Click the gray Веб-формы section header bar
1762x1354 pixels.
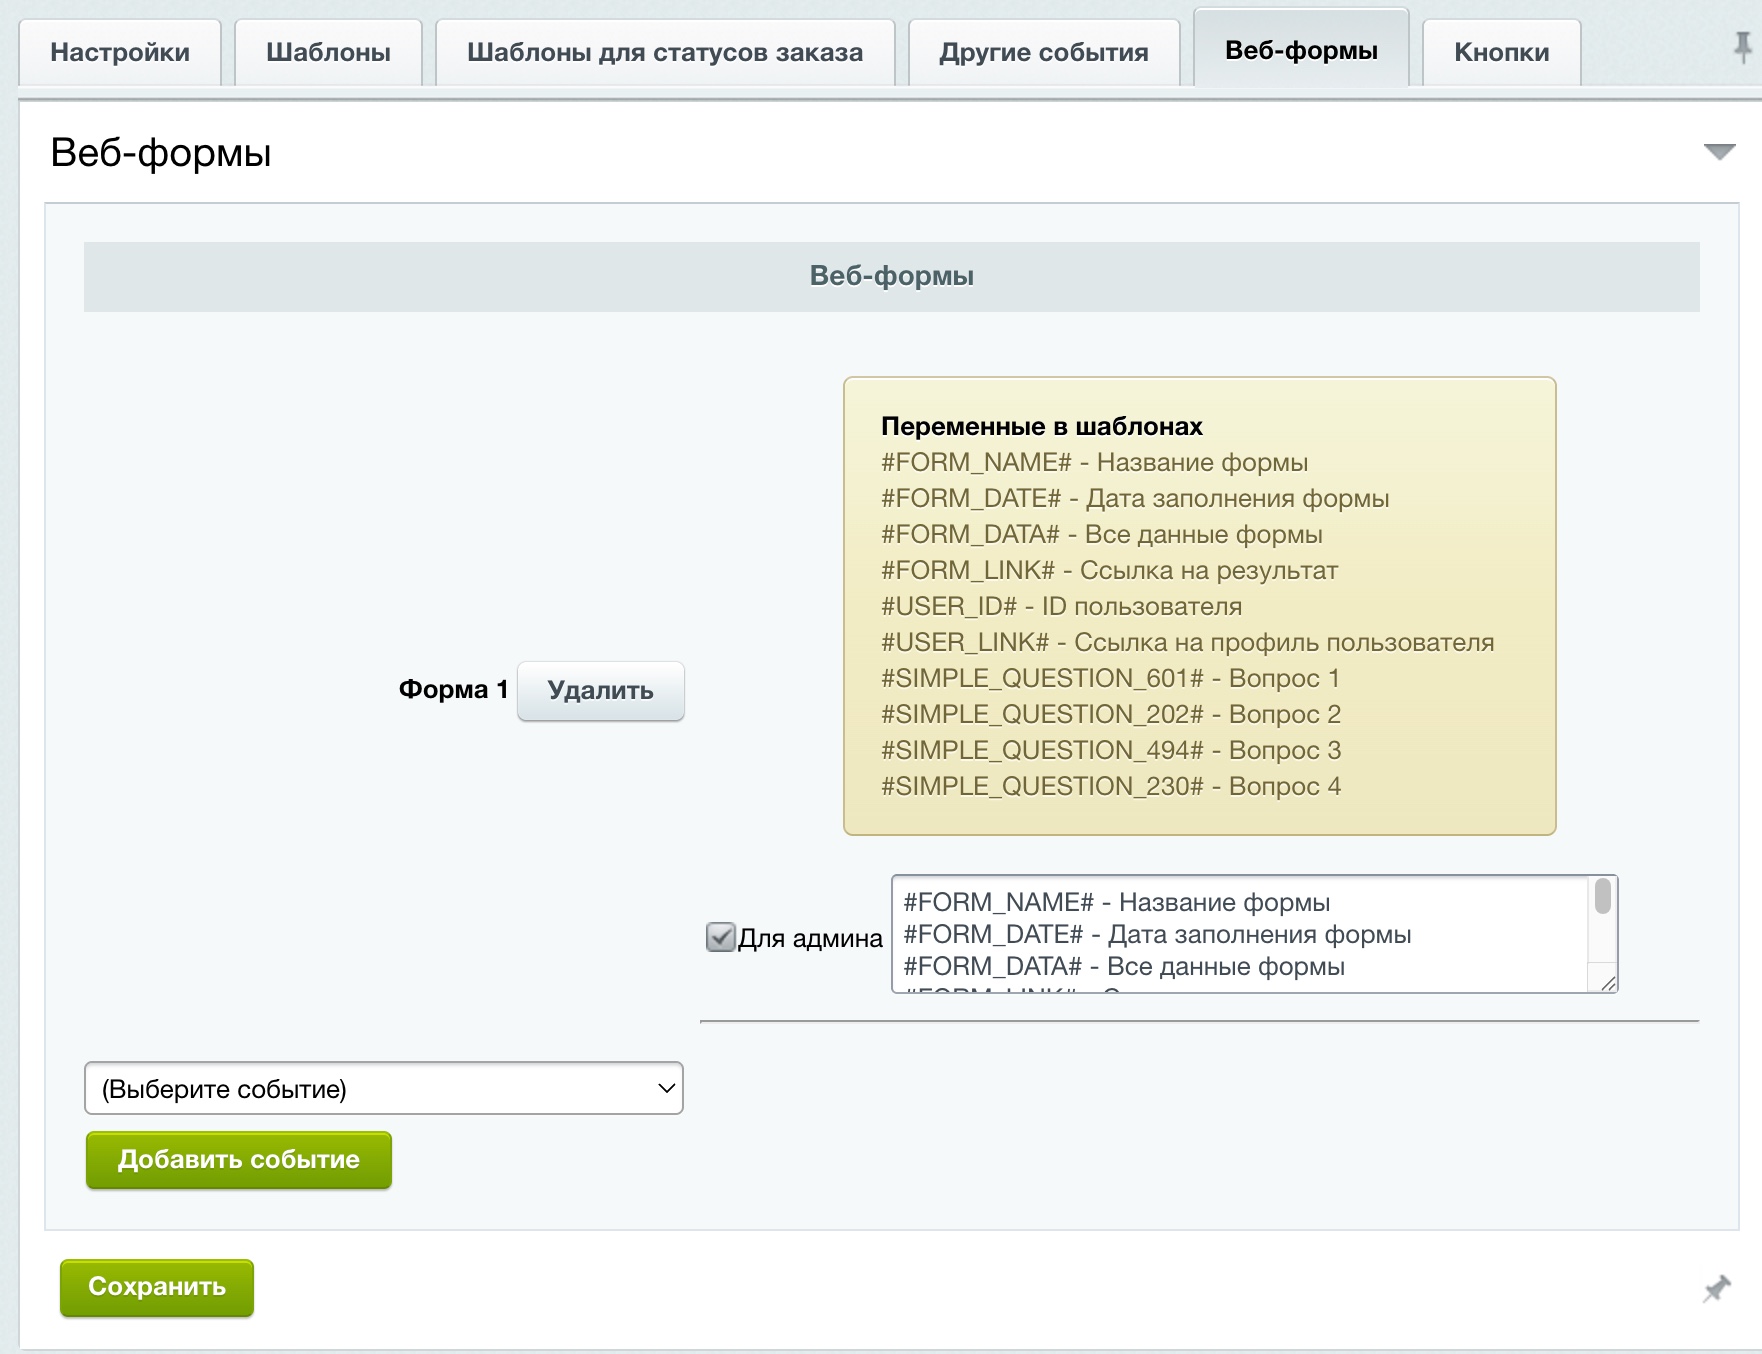click(x=892, y=277)
